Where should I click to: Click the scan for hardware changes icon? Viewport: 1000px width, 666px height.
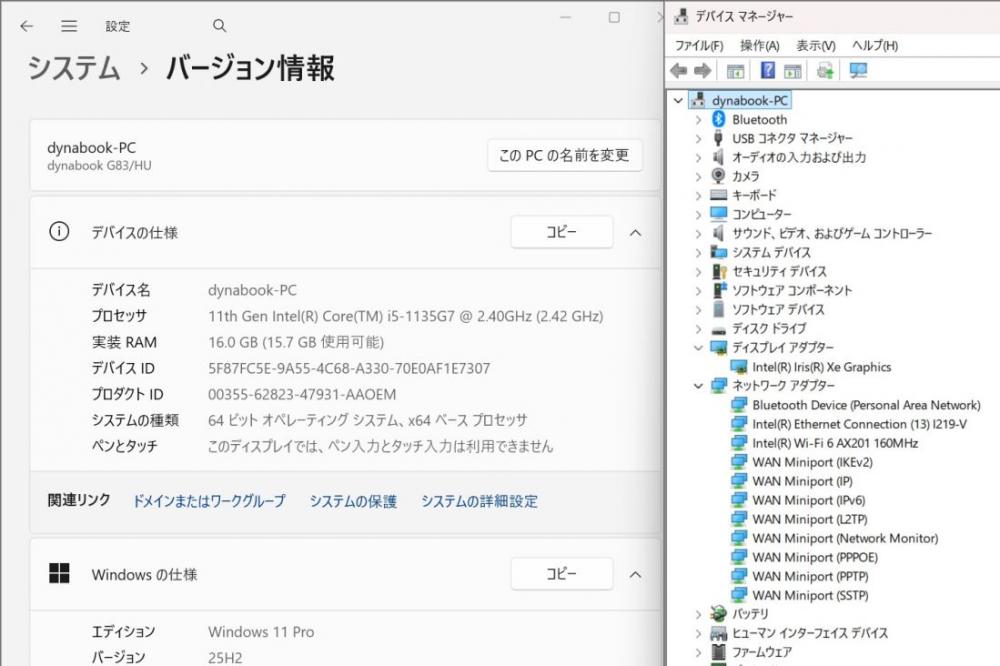coord(857,71)
